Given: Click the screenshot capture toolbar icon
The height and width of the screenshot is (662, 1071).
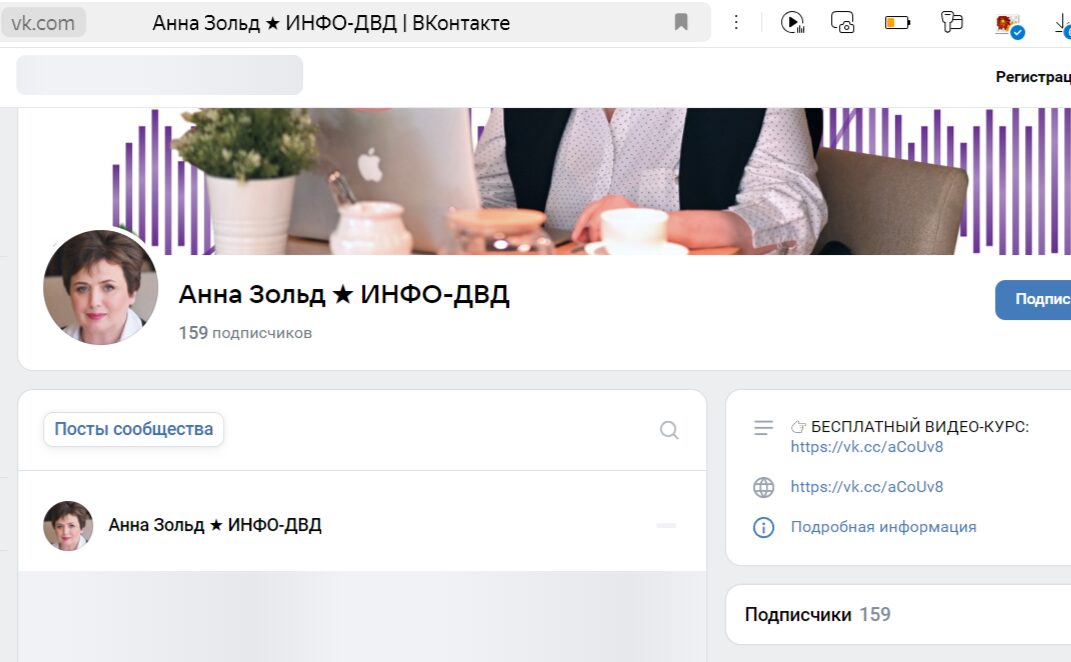Looking at the screenshot, I should click(x=843, y=23).
